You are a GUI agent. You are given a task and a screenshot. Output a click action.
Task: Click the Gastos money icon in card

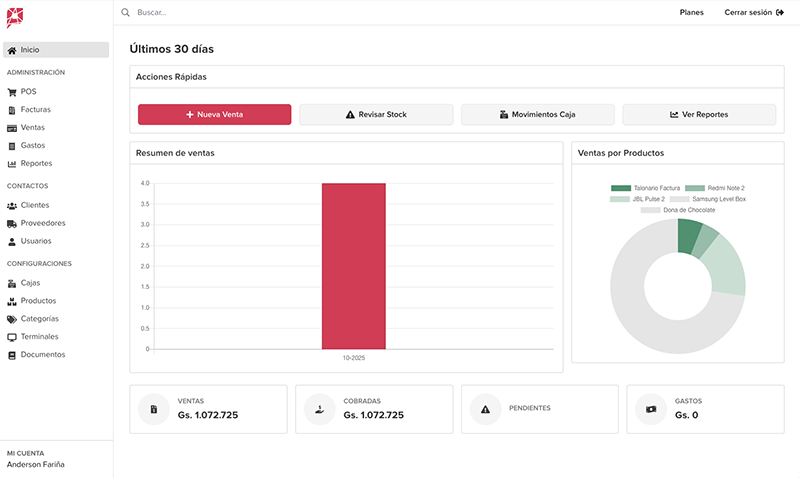[x=651, y=409]
